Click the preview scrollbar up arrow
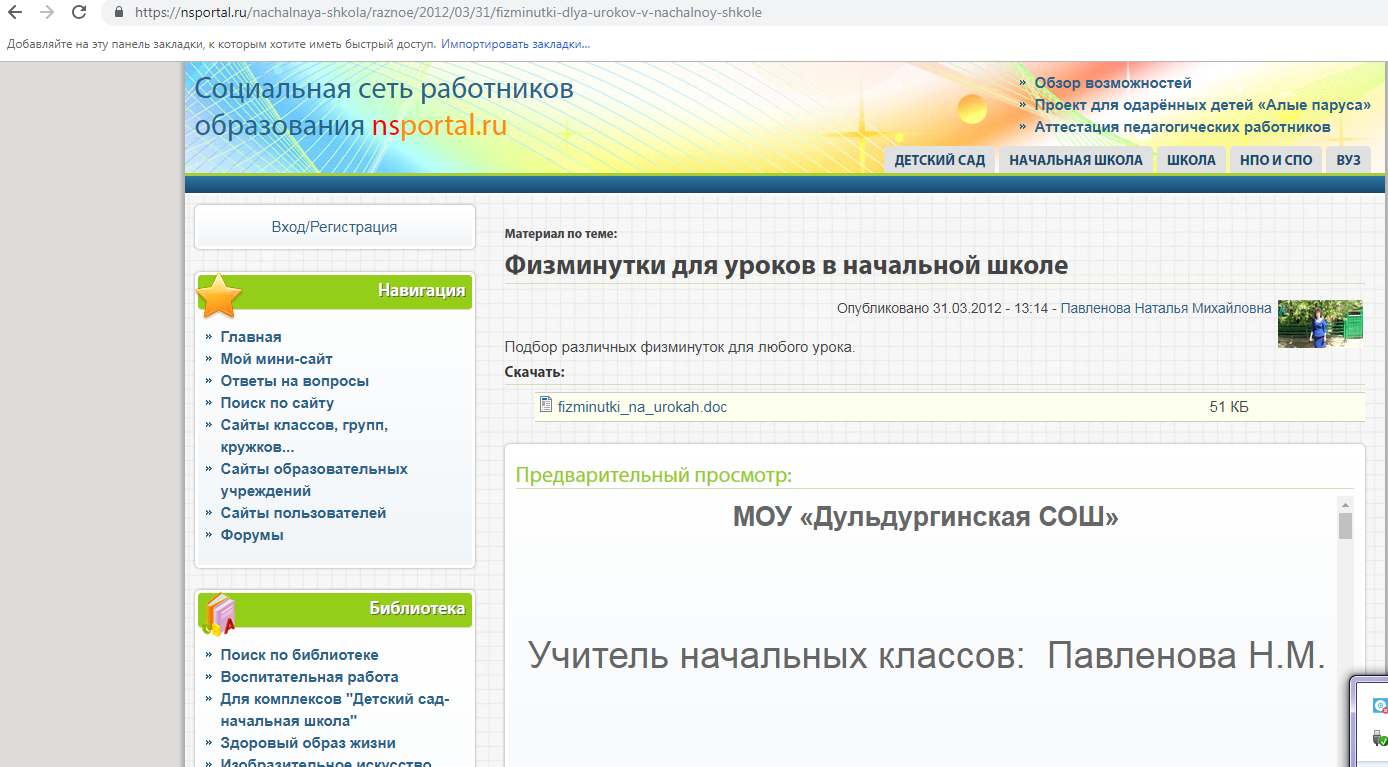The width and height of the screenshot is (1388, 767). pyautogui.click(x=1345, y=504)
